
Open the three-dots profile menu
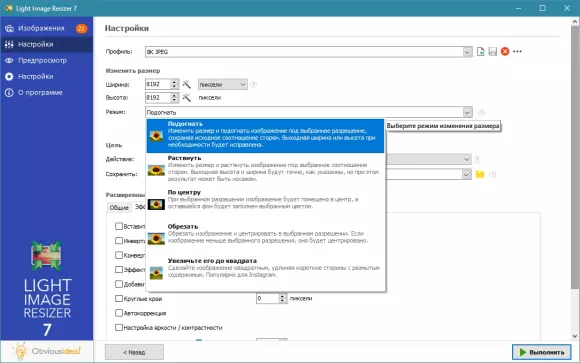tap(517, 51)
